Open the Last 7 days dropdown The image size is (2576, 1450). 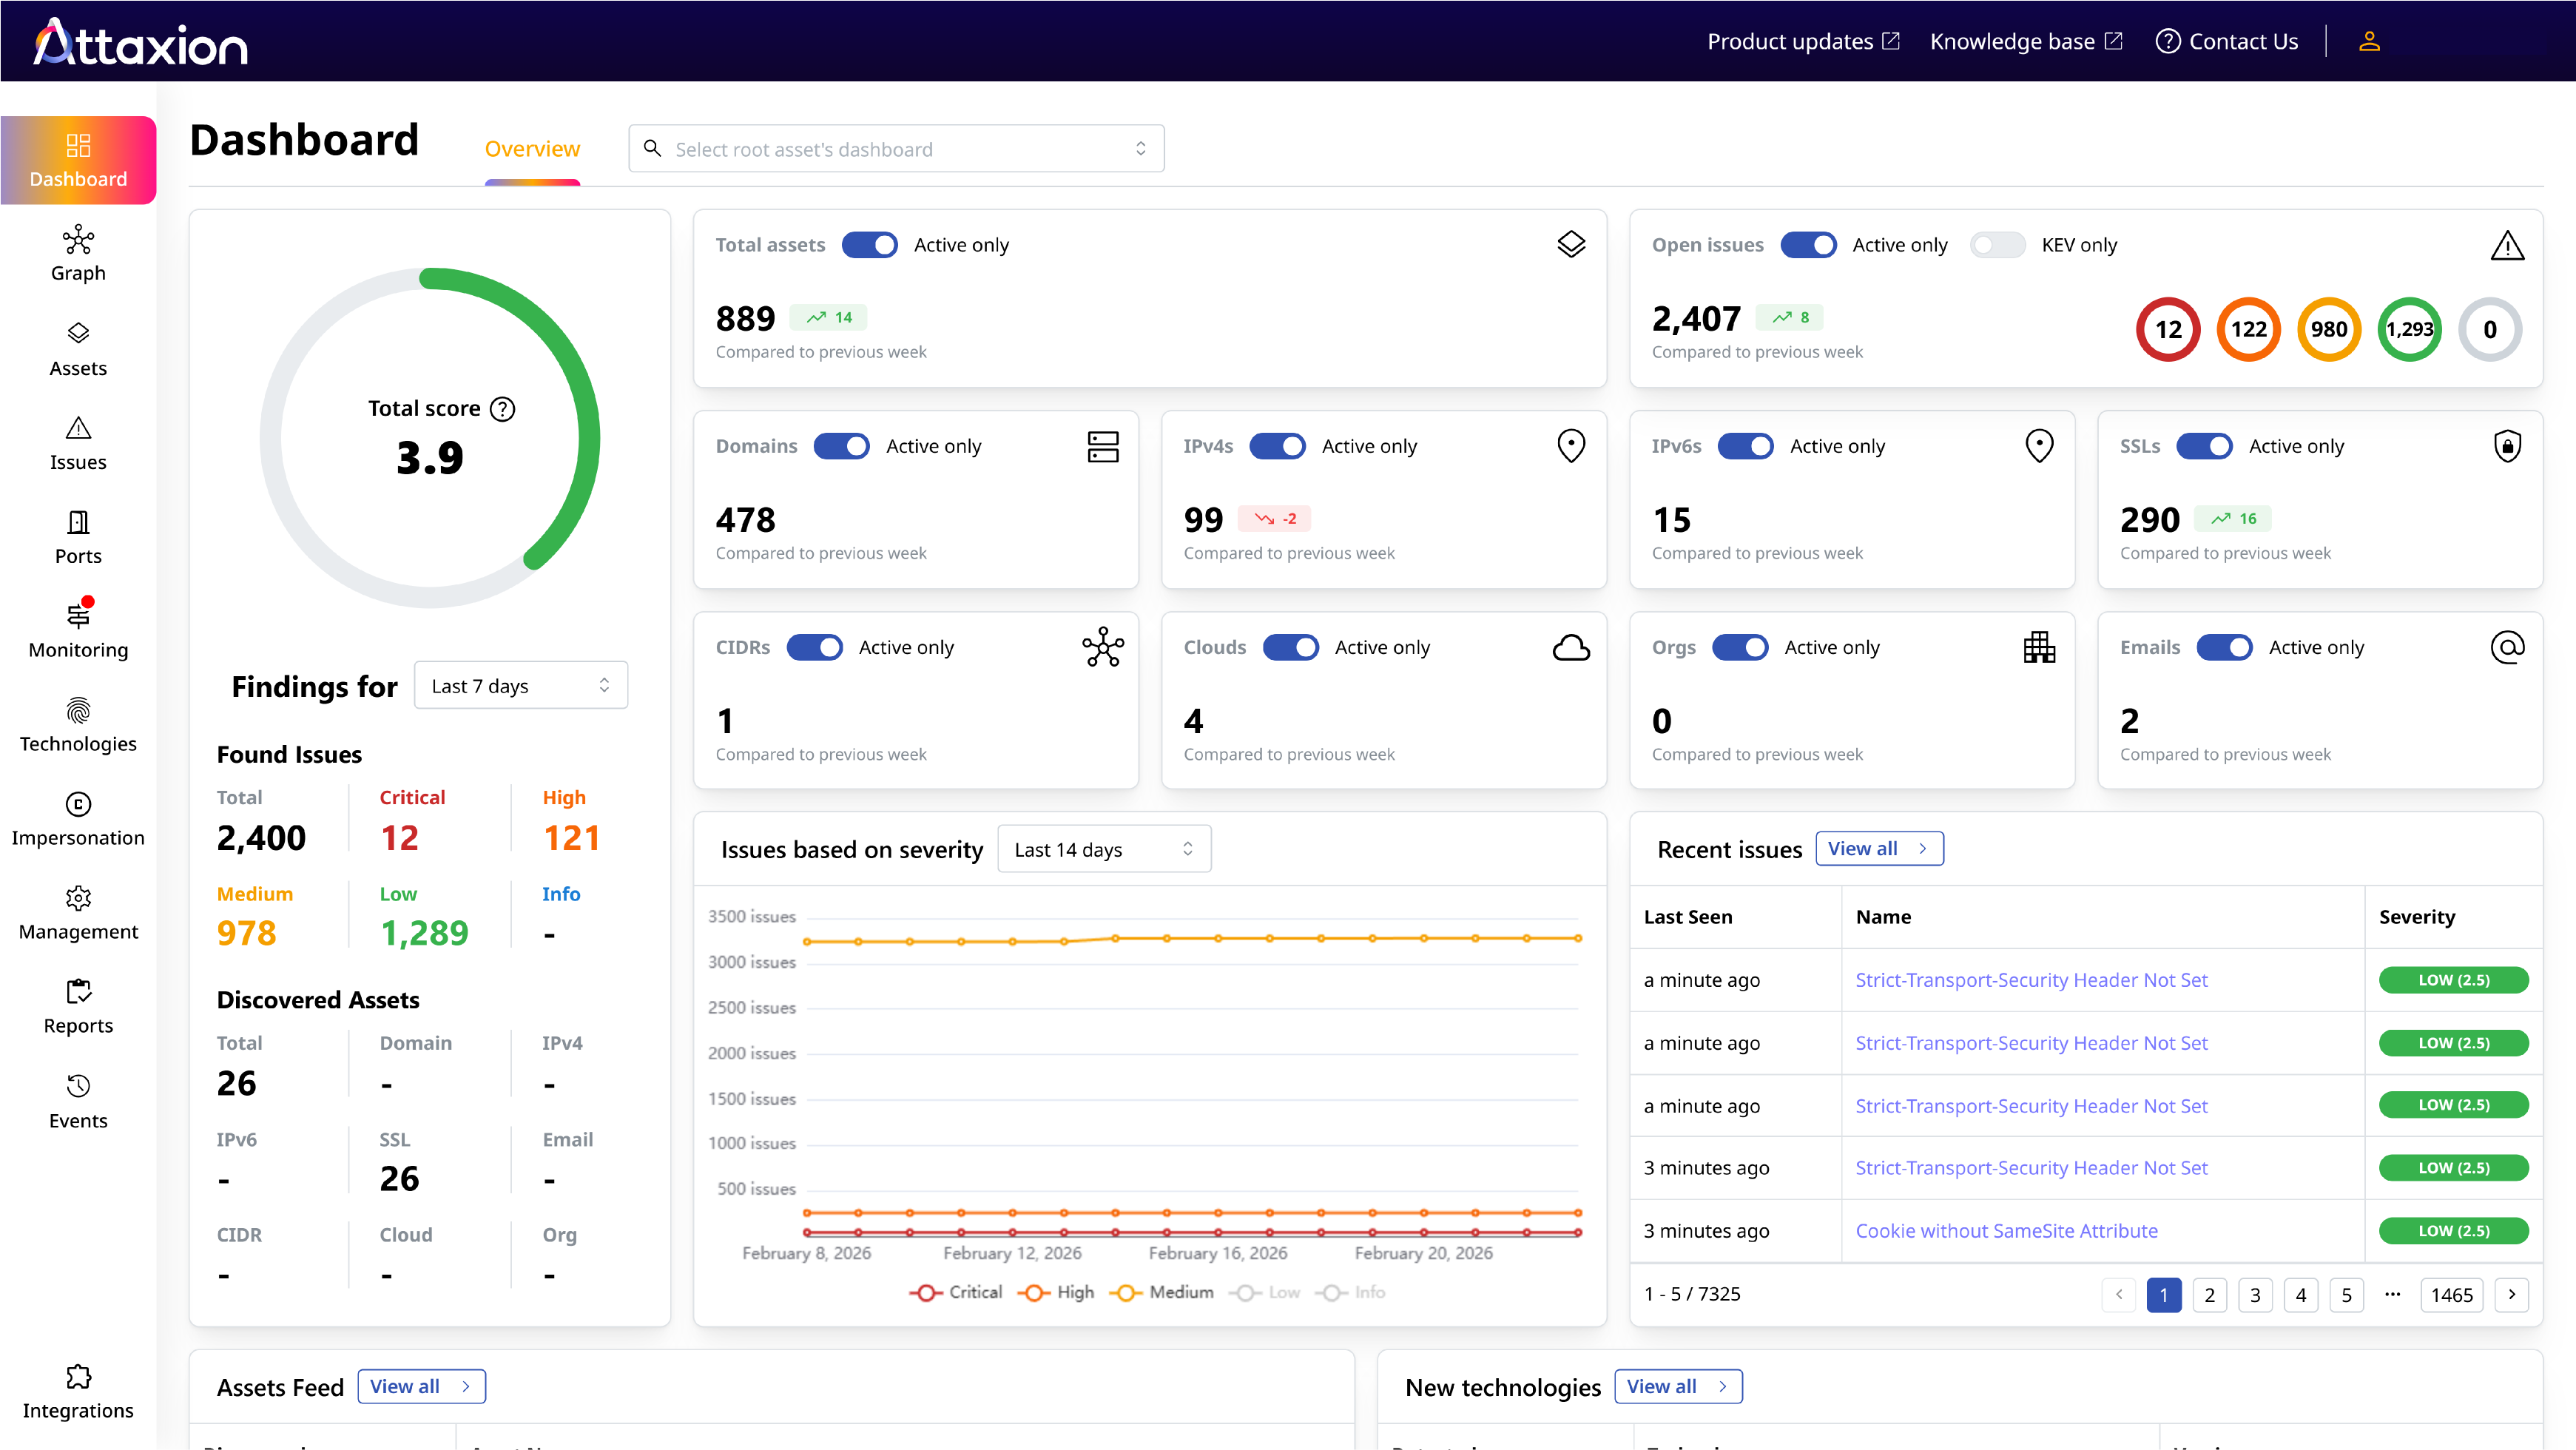pos(520,686)
